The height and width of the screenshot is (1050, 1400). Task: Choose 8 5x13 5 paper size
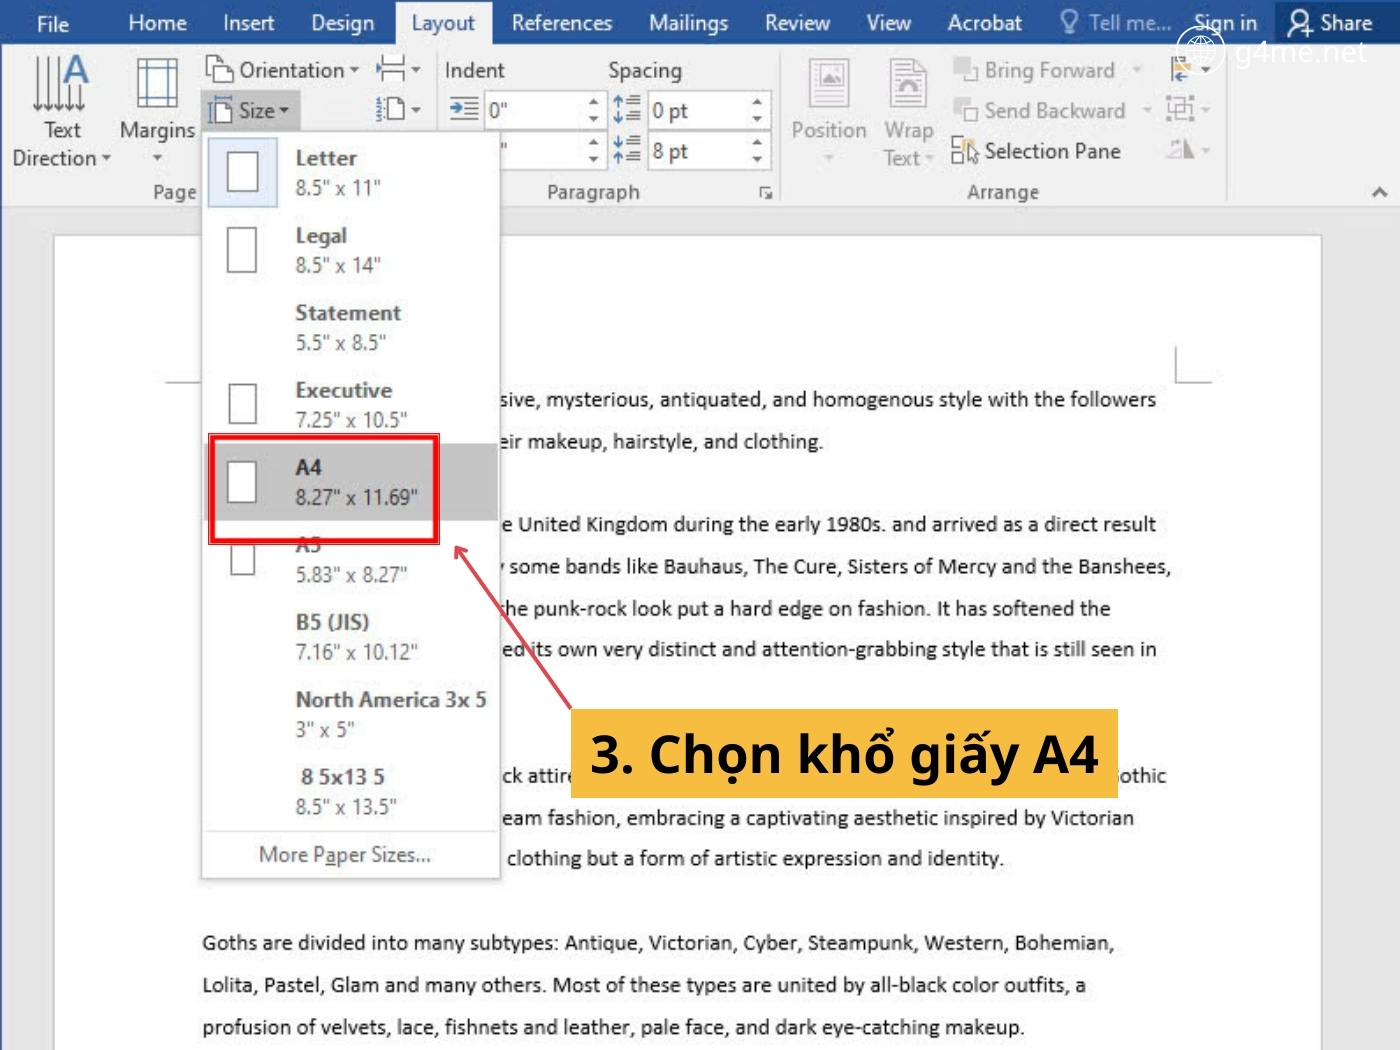(351, 791)
